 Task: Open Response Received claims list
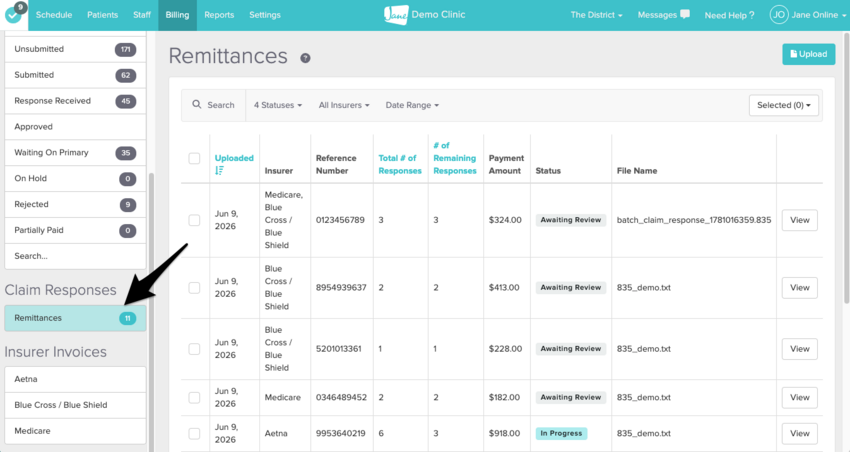[75, 101]
